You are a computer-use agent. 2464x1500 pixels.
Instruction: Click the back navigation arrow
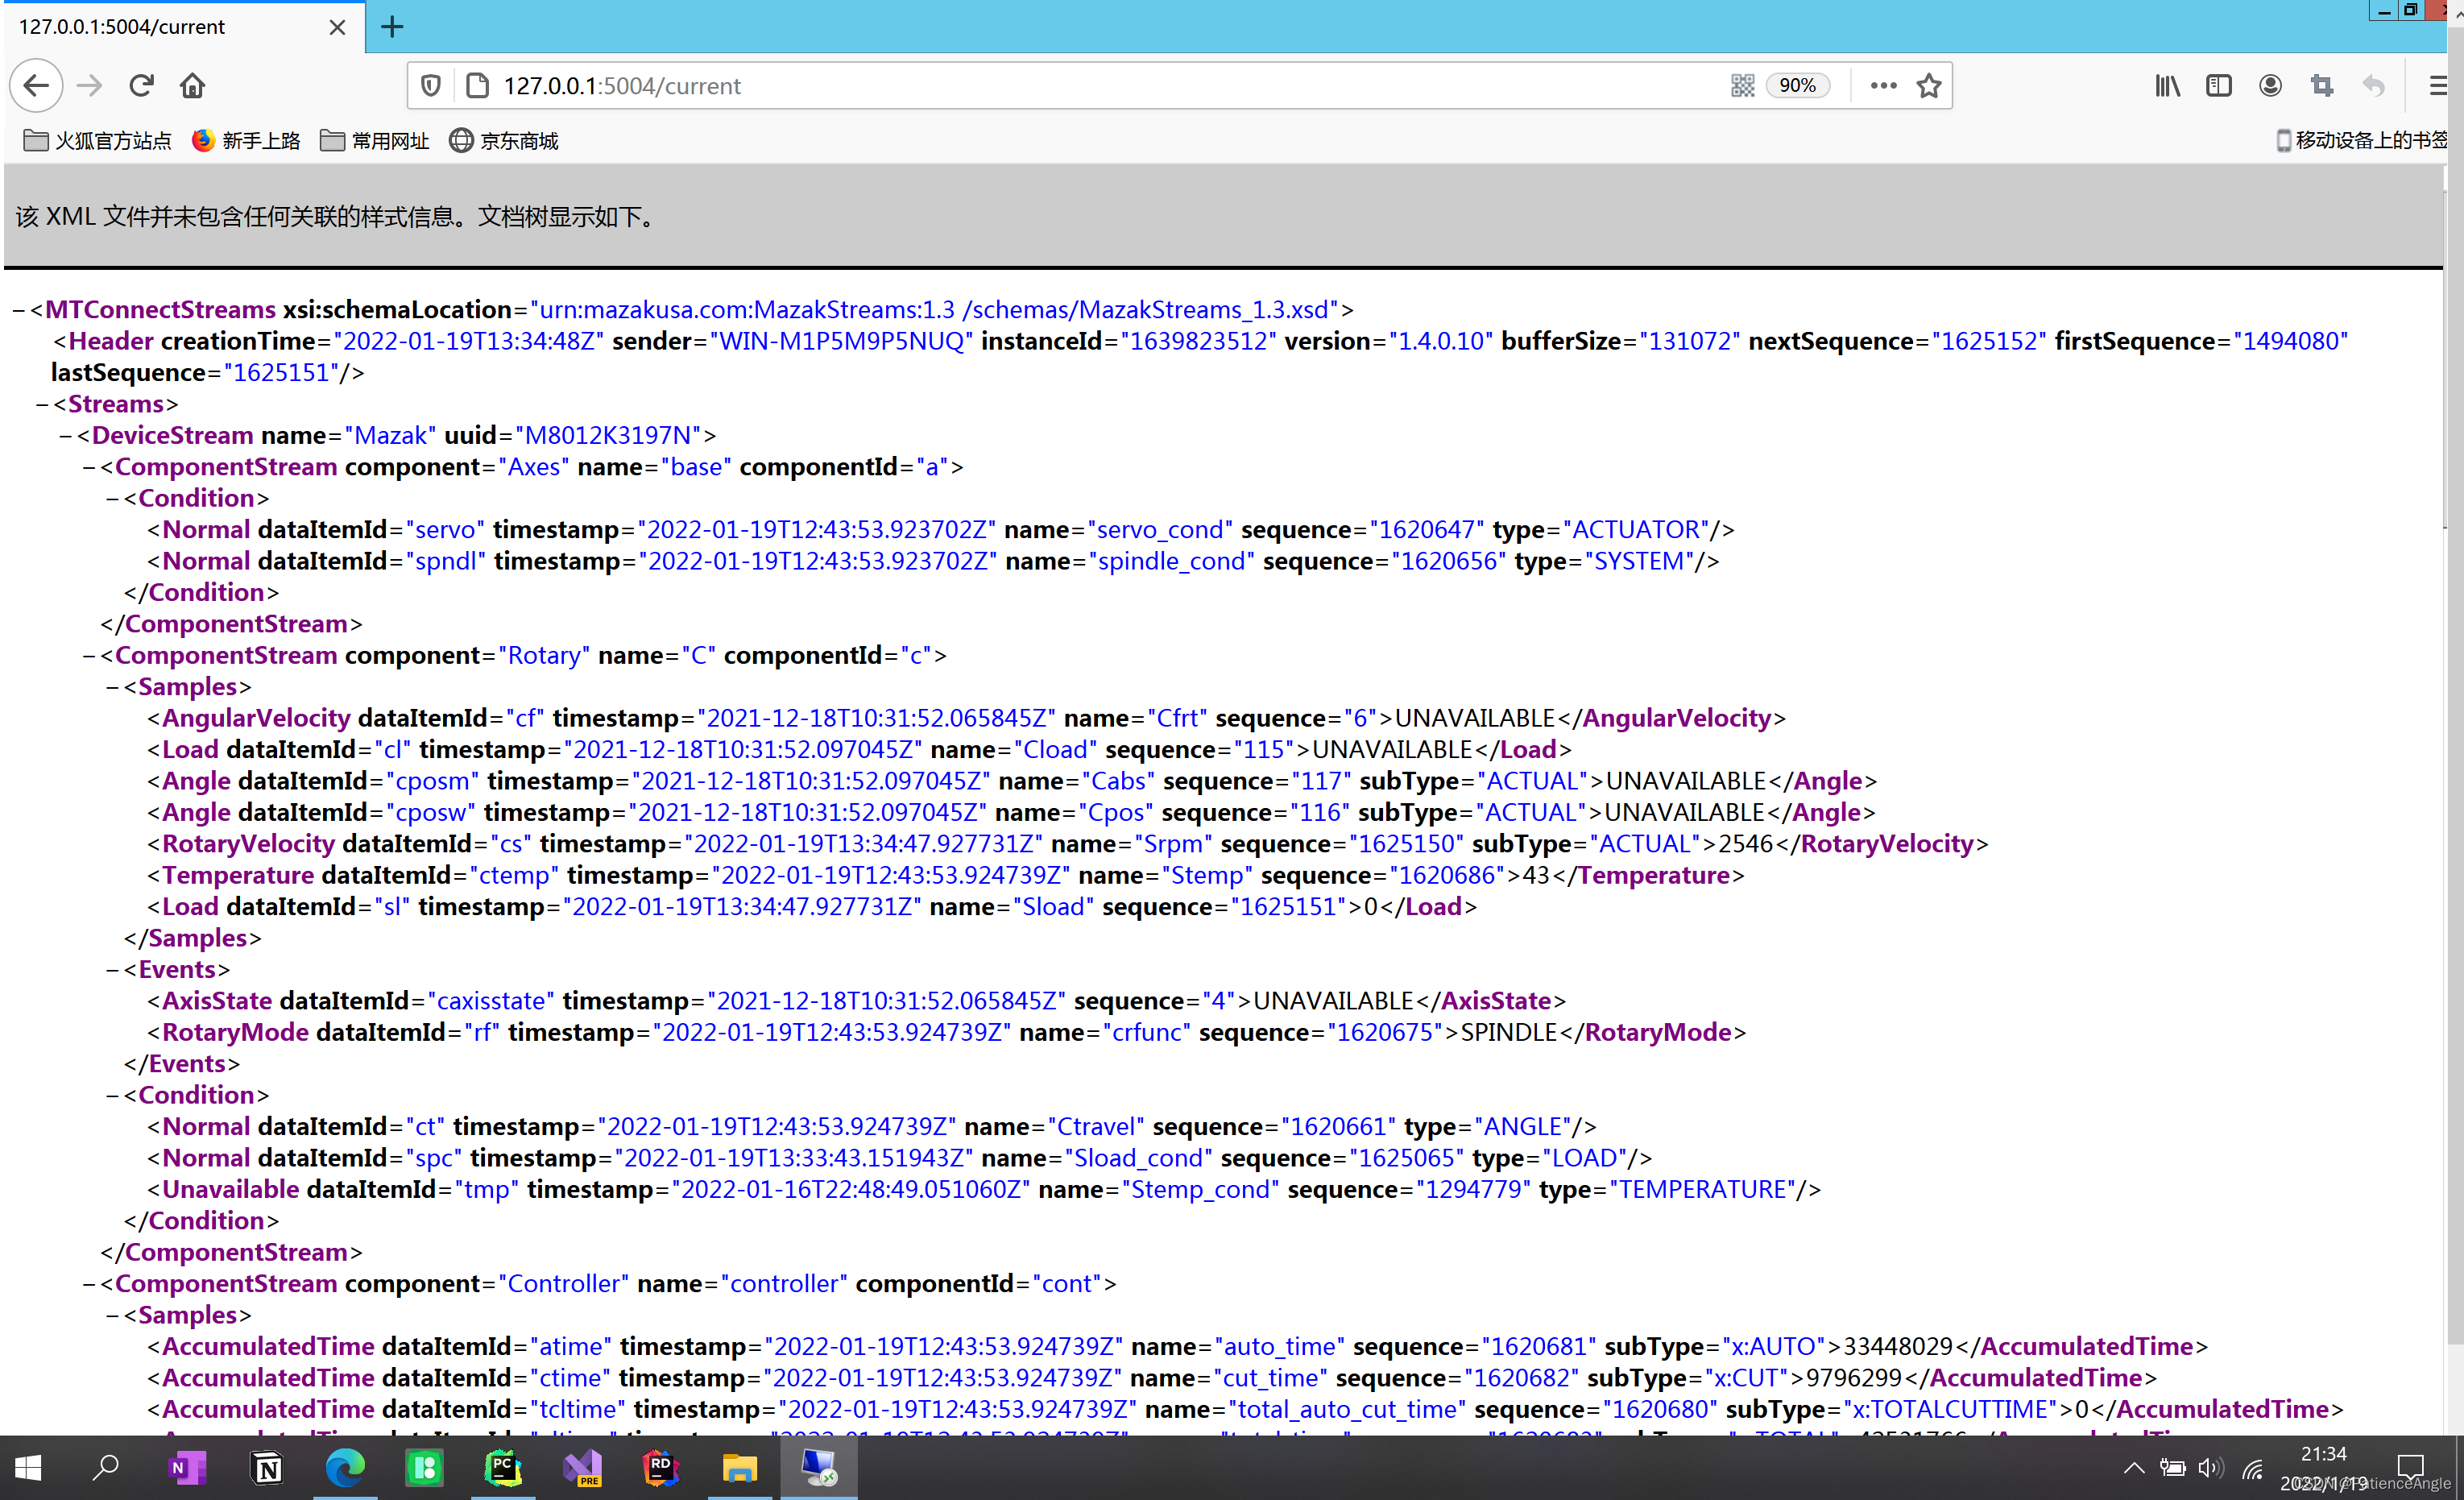click(36, 86)
